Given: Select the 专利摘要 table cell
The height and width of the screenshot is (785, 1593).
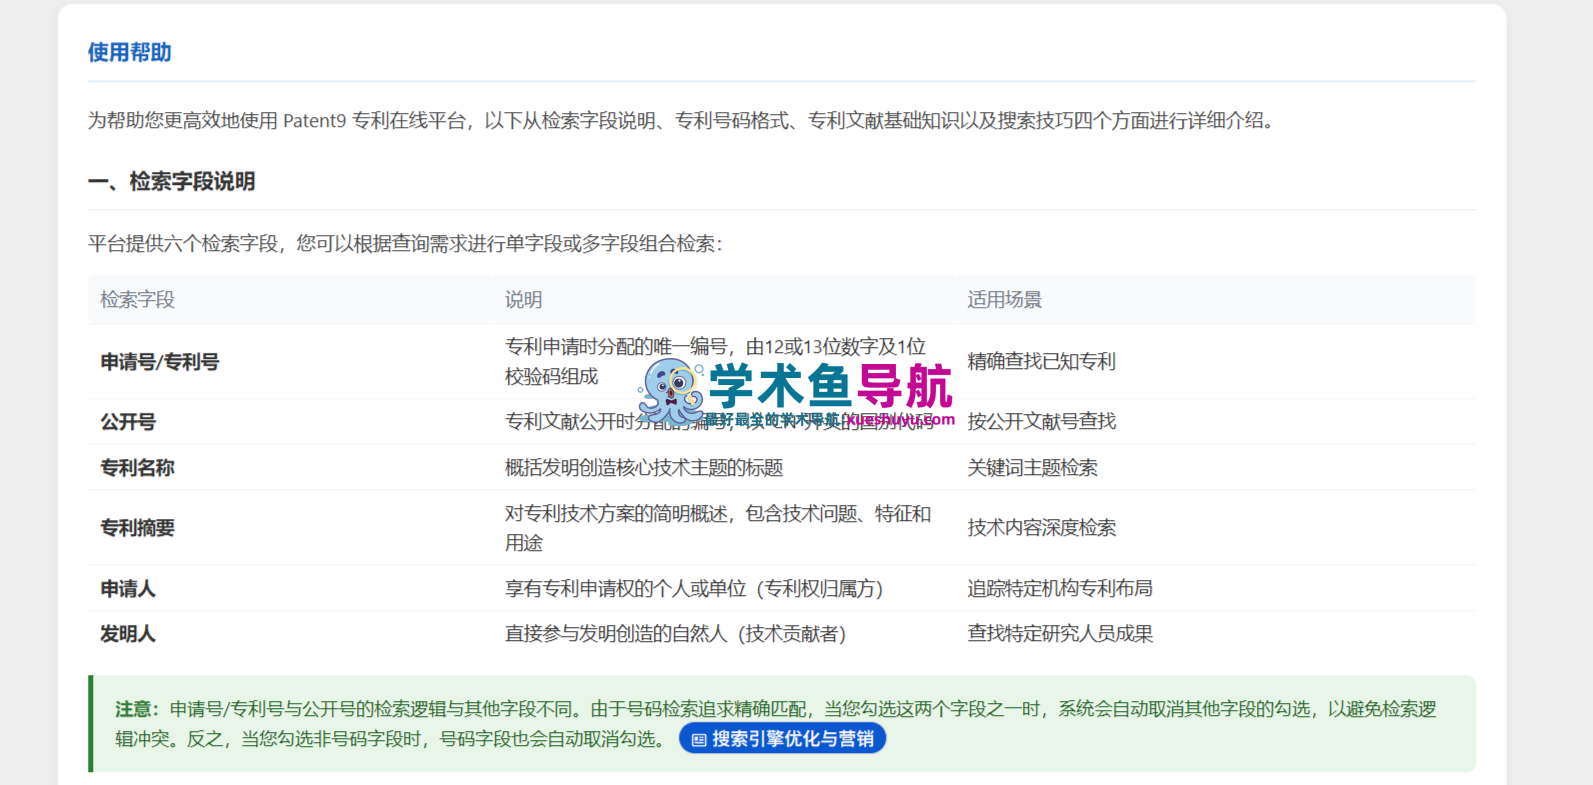Looking at the screenshot, I should click(x=291, y=528).
